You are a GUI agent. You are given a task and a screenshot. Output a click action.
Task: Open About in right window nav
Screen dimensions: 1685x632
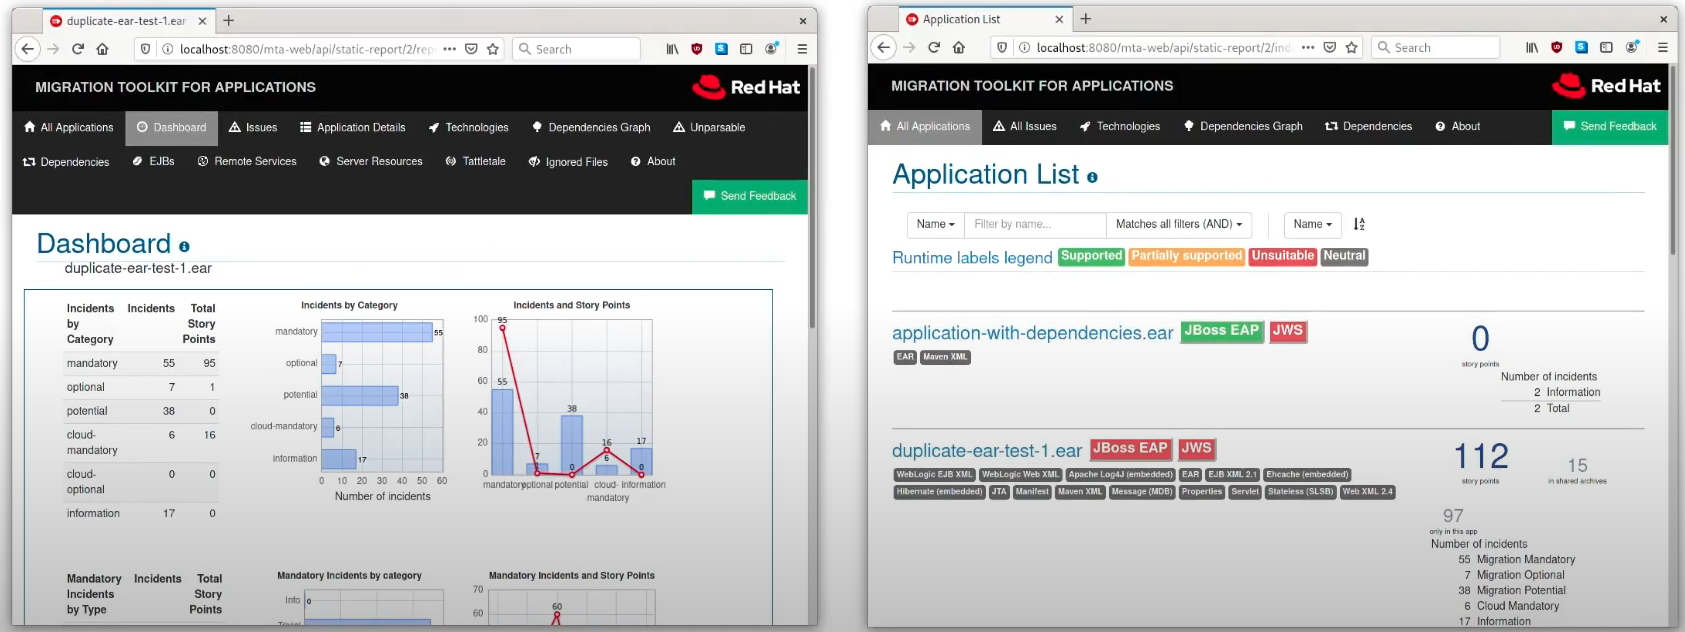click(1457, 127)
